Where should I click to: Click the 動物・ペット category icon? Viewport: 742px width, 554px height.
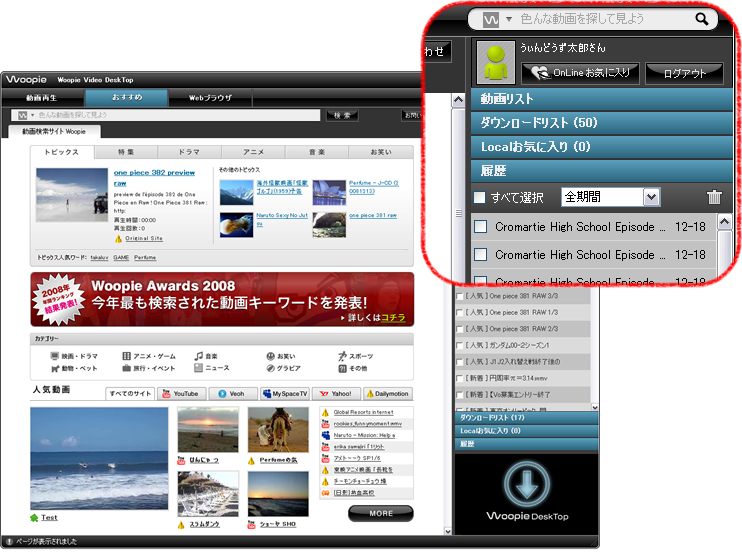point(55,368)
